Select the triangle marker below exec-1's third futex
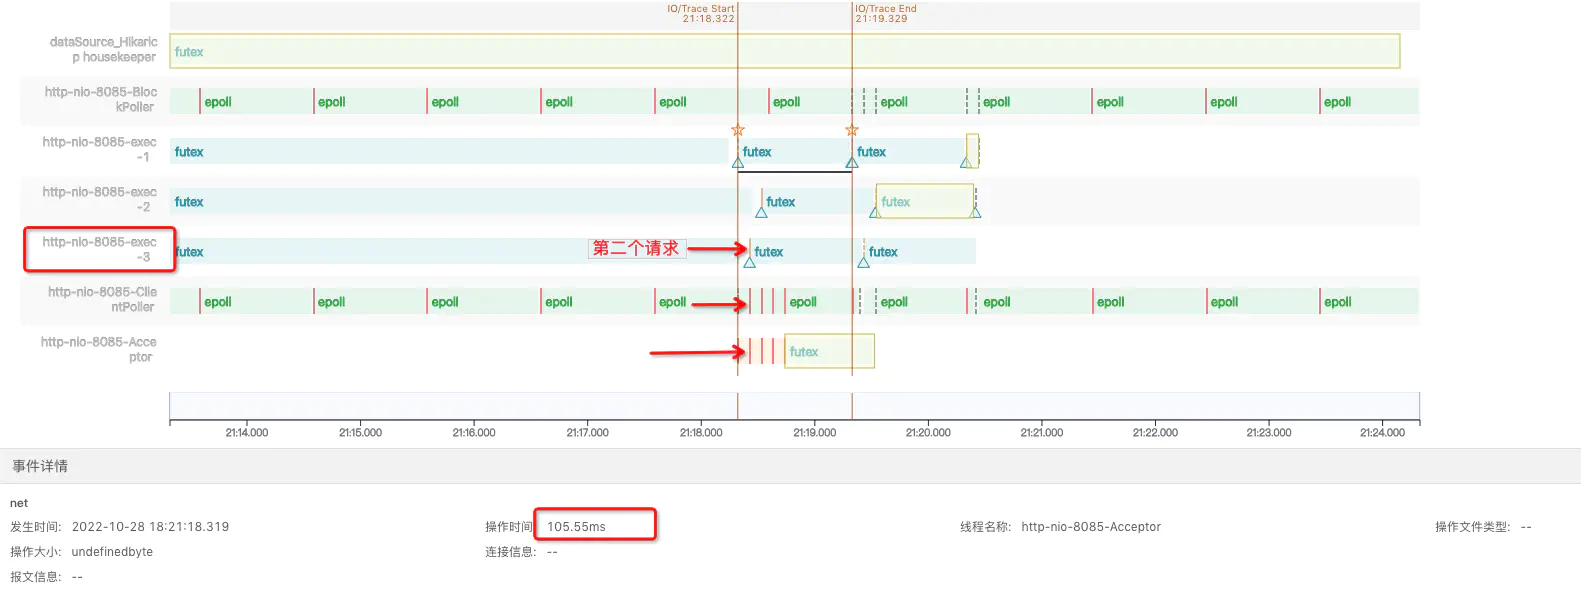 pyautogui.click(x=852, y=162)
